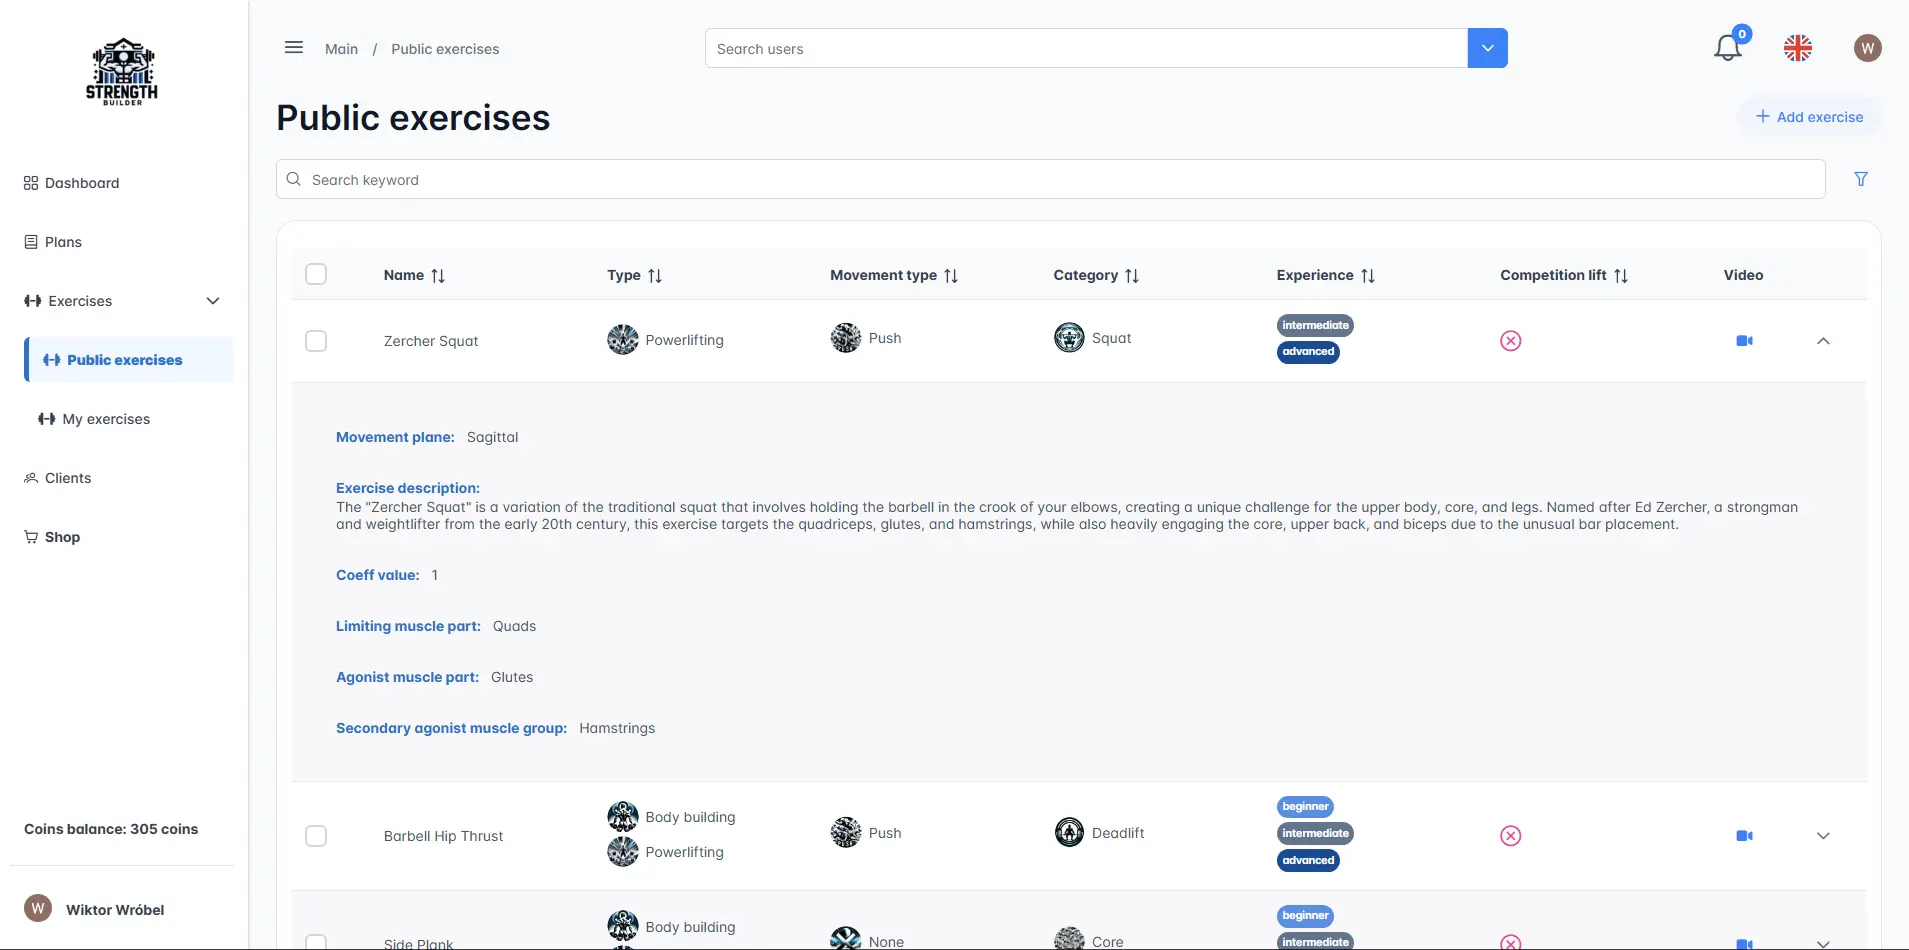
Task: Click the Strength Builder logo
Action: click(x=122, y=72)
